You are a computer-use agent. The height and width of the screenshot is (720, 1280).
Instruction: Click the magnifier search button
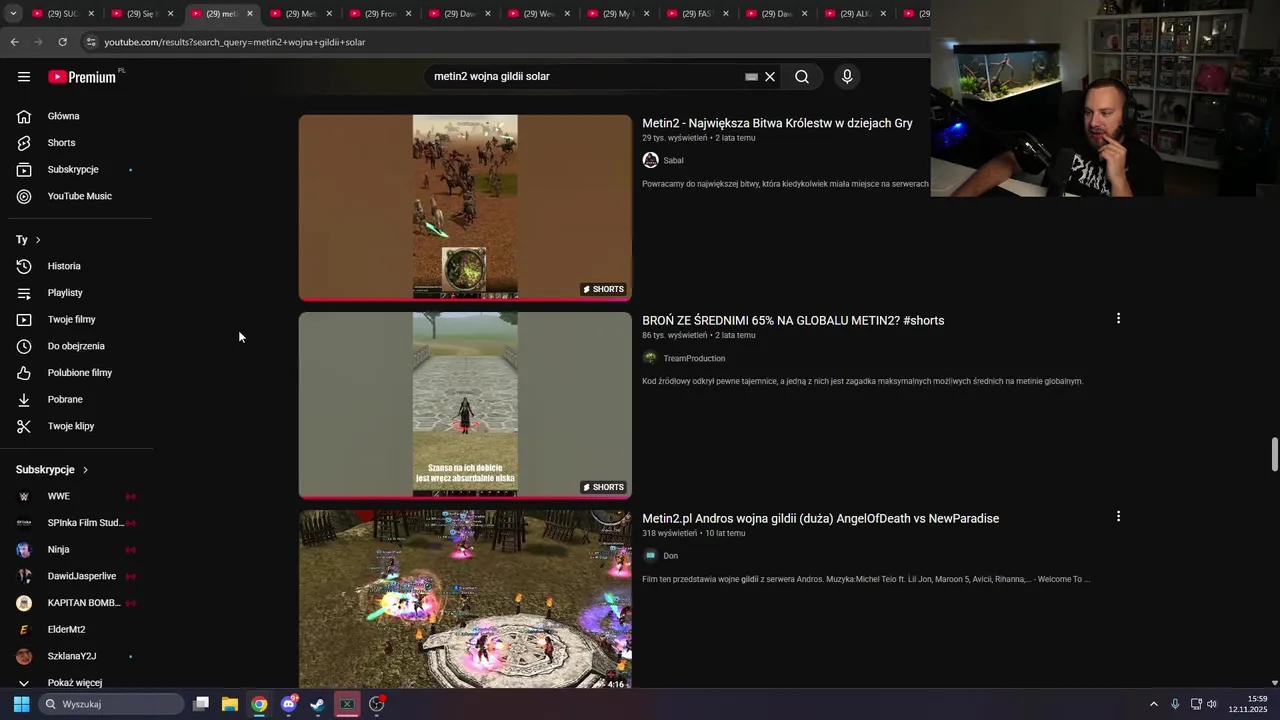tap(802, 77)
